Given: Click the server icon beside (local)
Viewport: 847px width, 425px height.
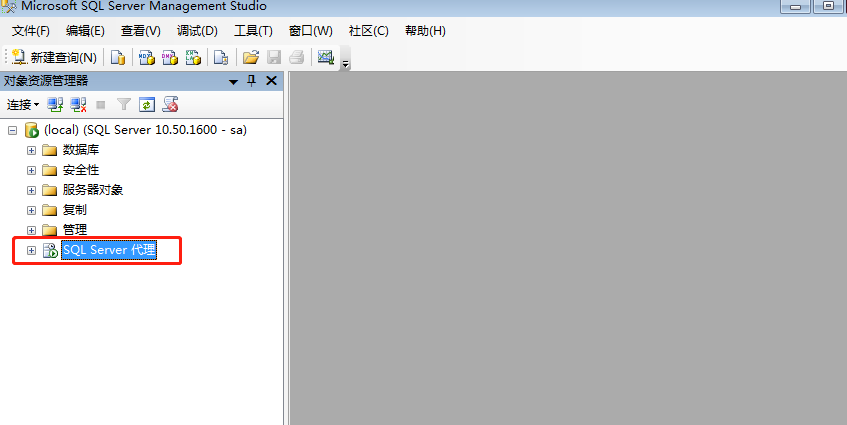Looking at the screenshot, I should click(32, 130).
